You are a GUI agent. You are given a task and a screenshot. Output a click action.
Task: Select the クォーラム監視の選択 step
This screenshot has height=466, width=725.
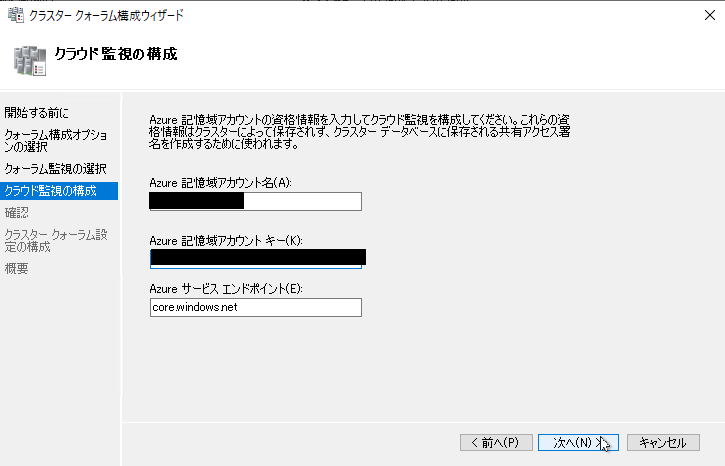pos(55,169)
